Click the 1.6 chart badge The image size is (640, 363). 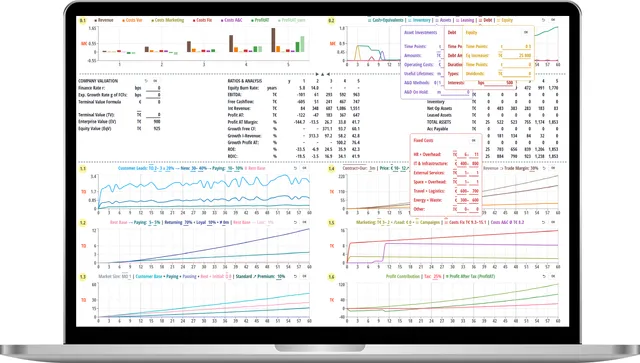click(x=331, y=277)
